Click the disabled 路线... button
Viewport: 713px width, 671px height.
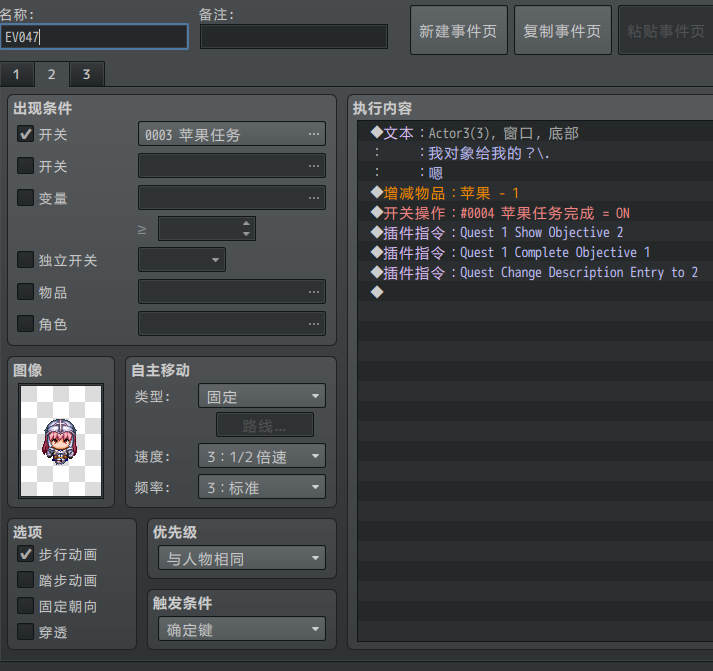(265, 425)
